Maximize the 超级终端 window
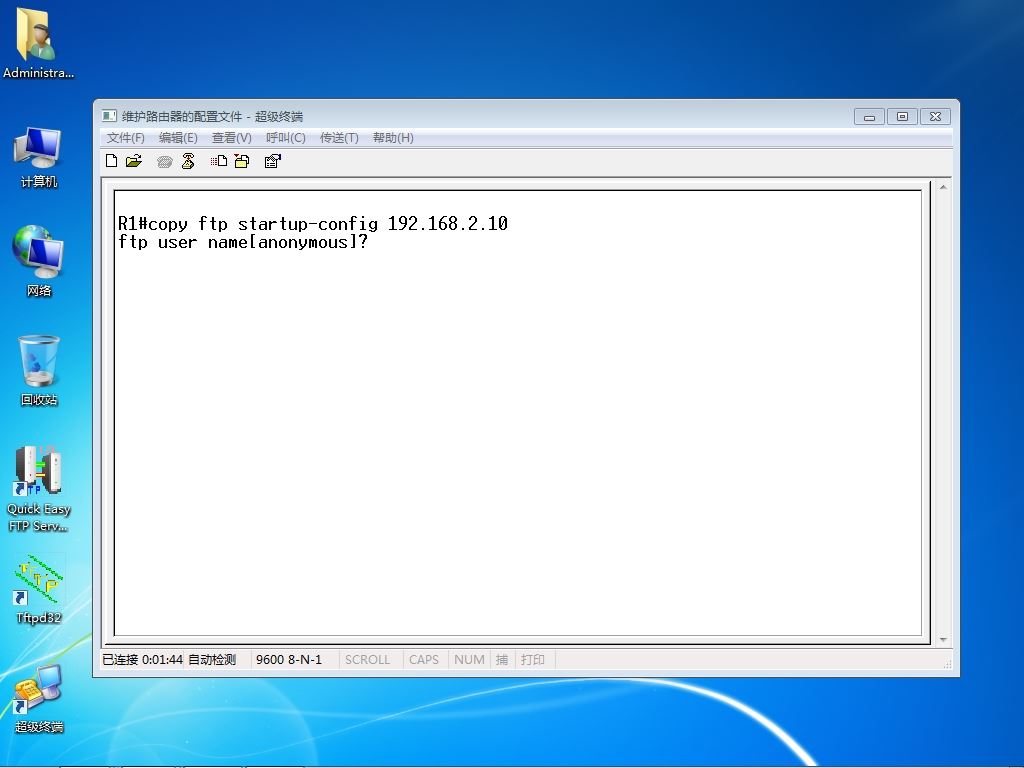The height and width of the screenshot is (768, 1024). [x=902, y=117]
